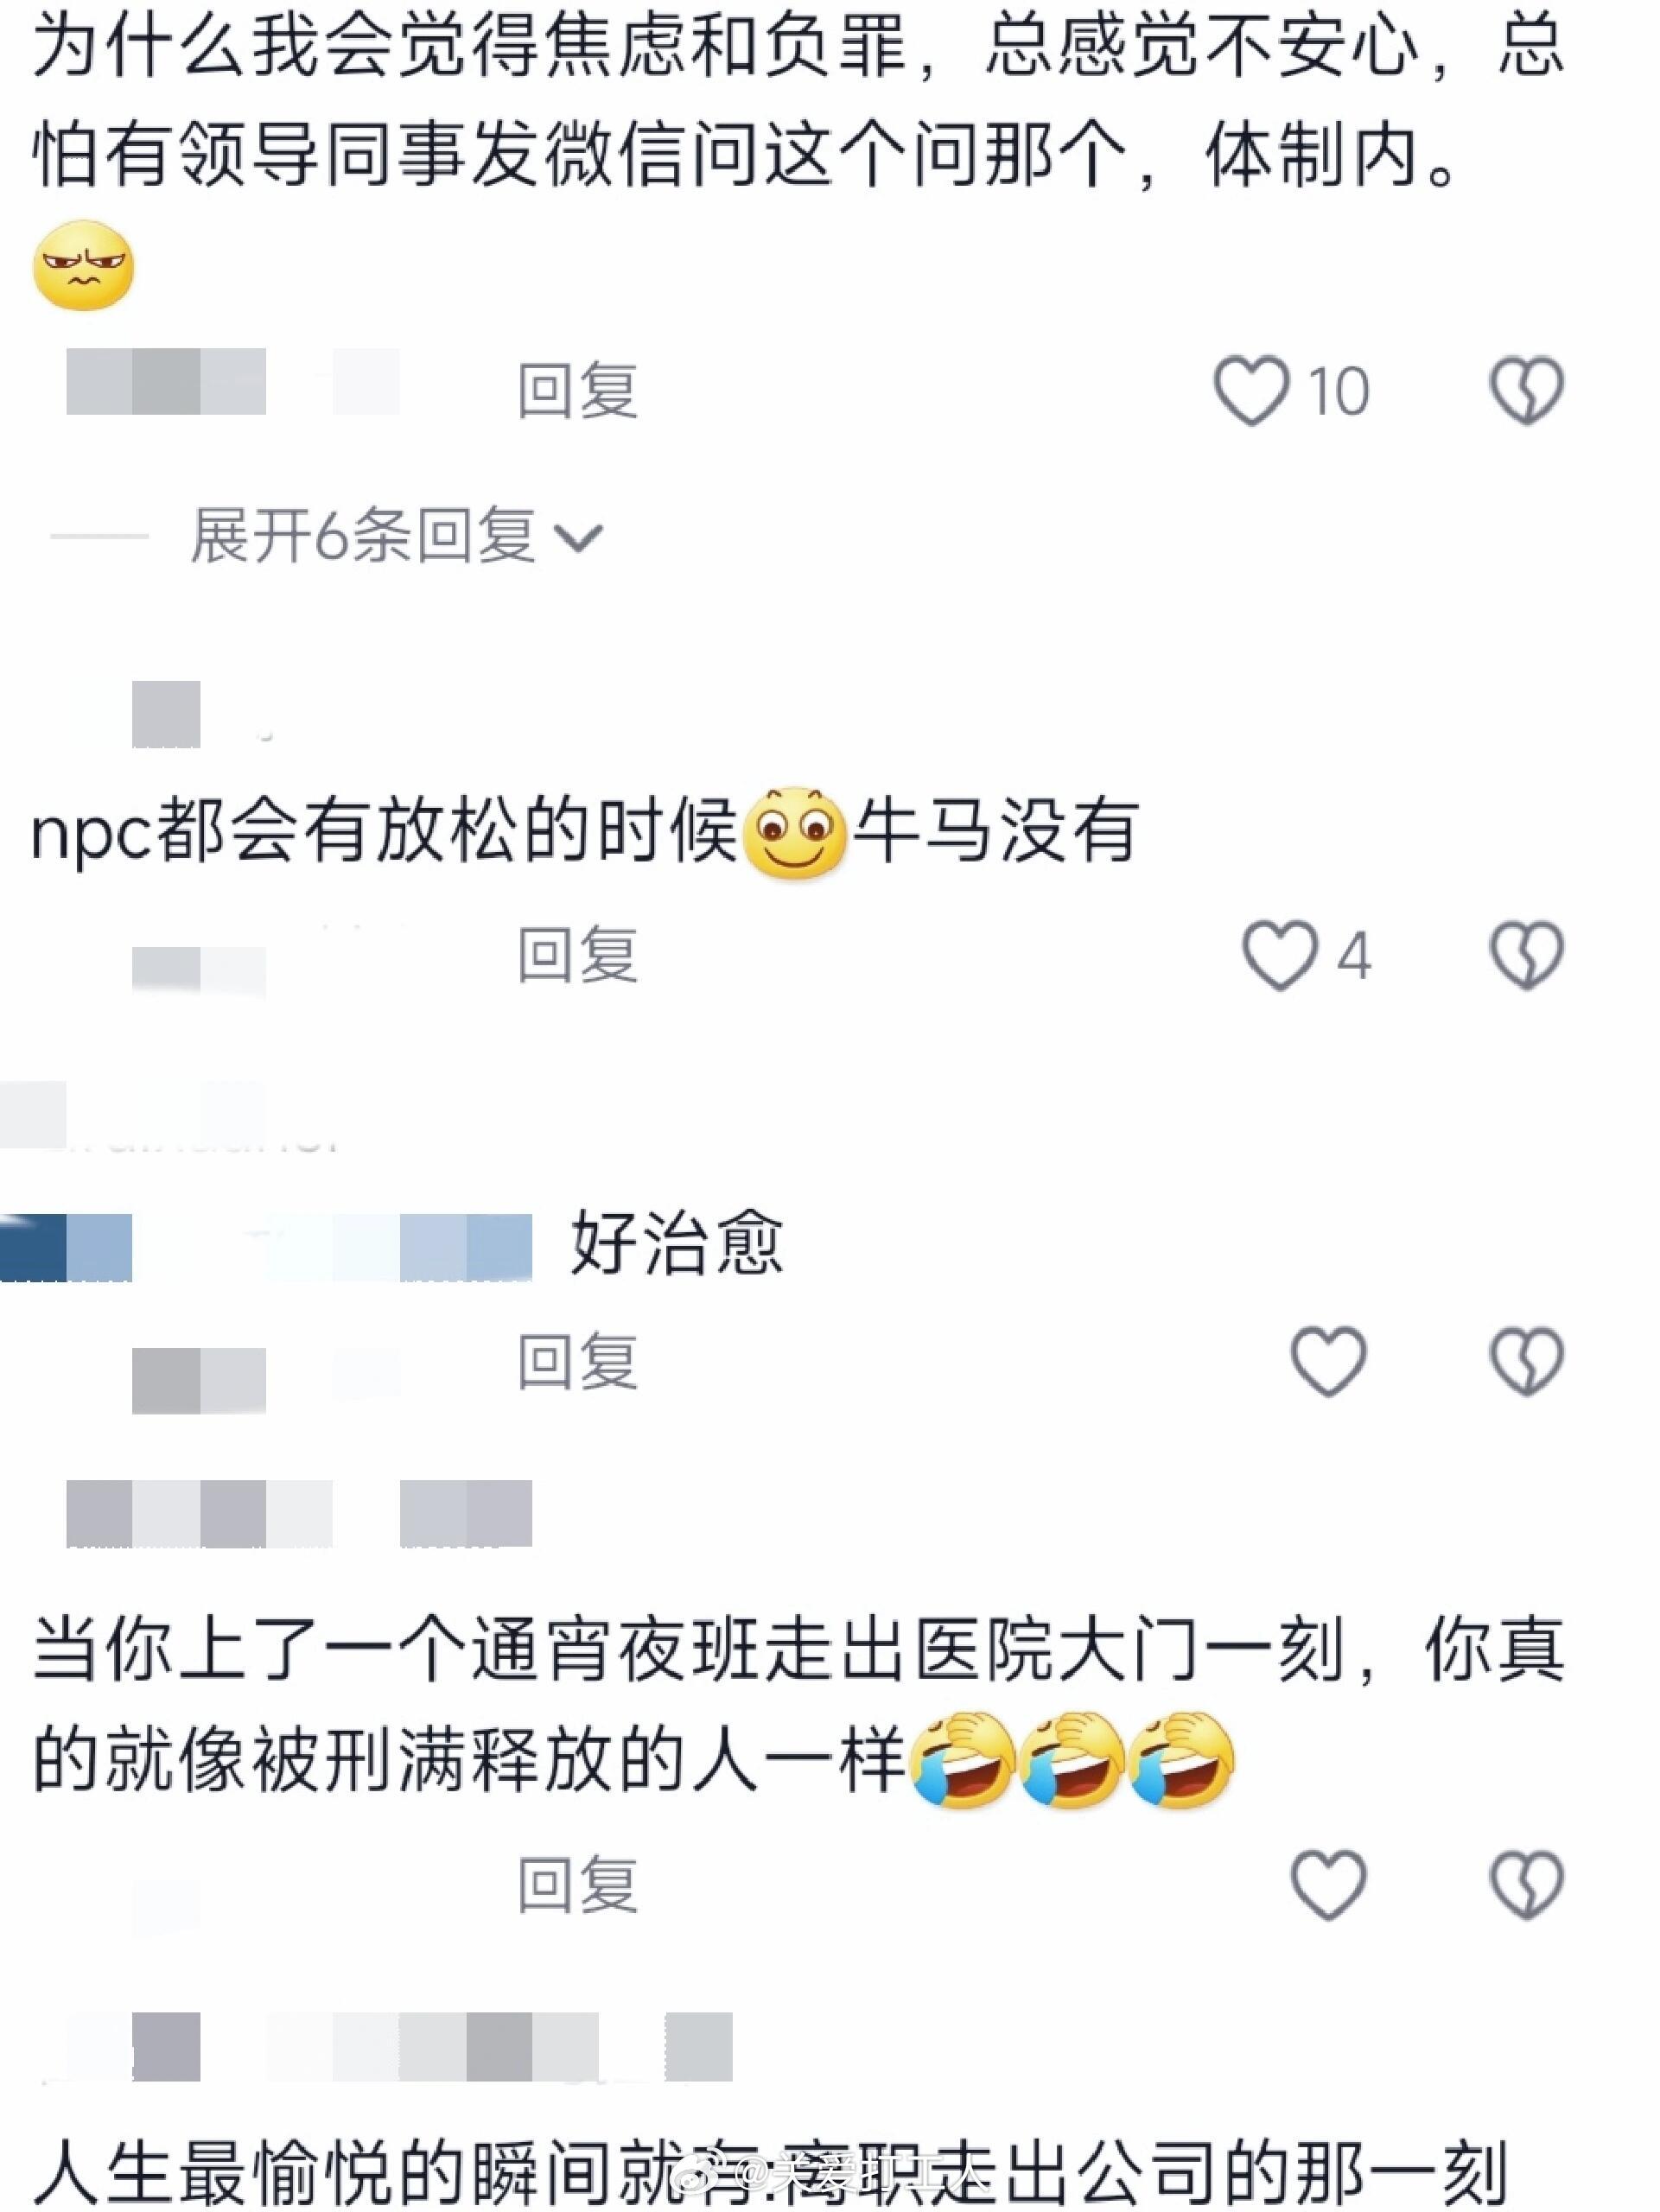Select the comment text 好治愈
The height and width of the screenshot is (2212, 1660).
pyautogui.click(x=676, y=1243)
